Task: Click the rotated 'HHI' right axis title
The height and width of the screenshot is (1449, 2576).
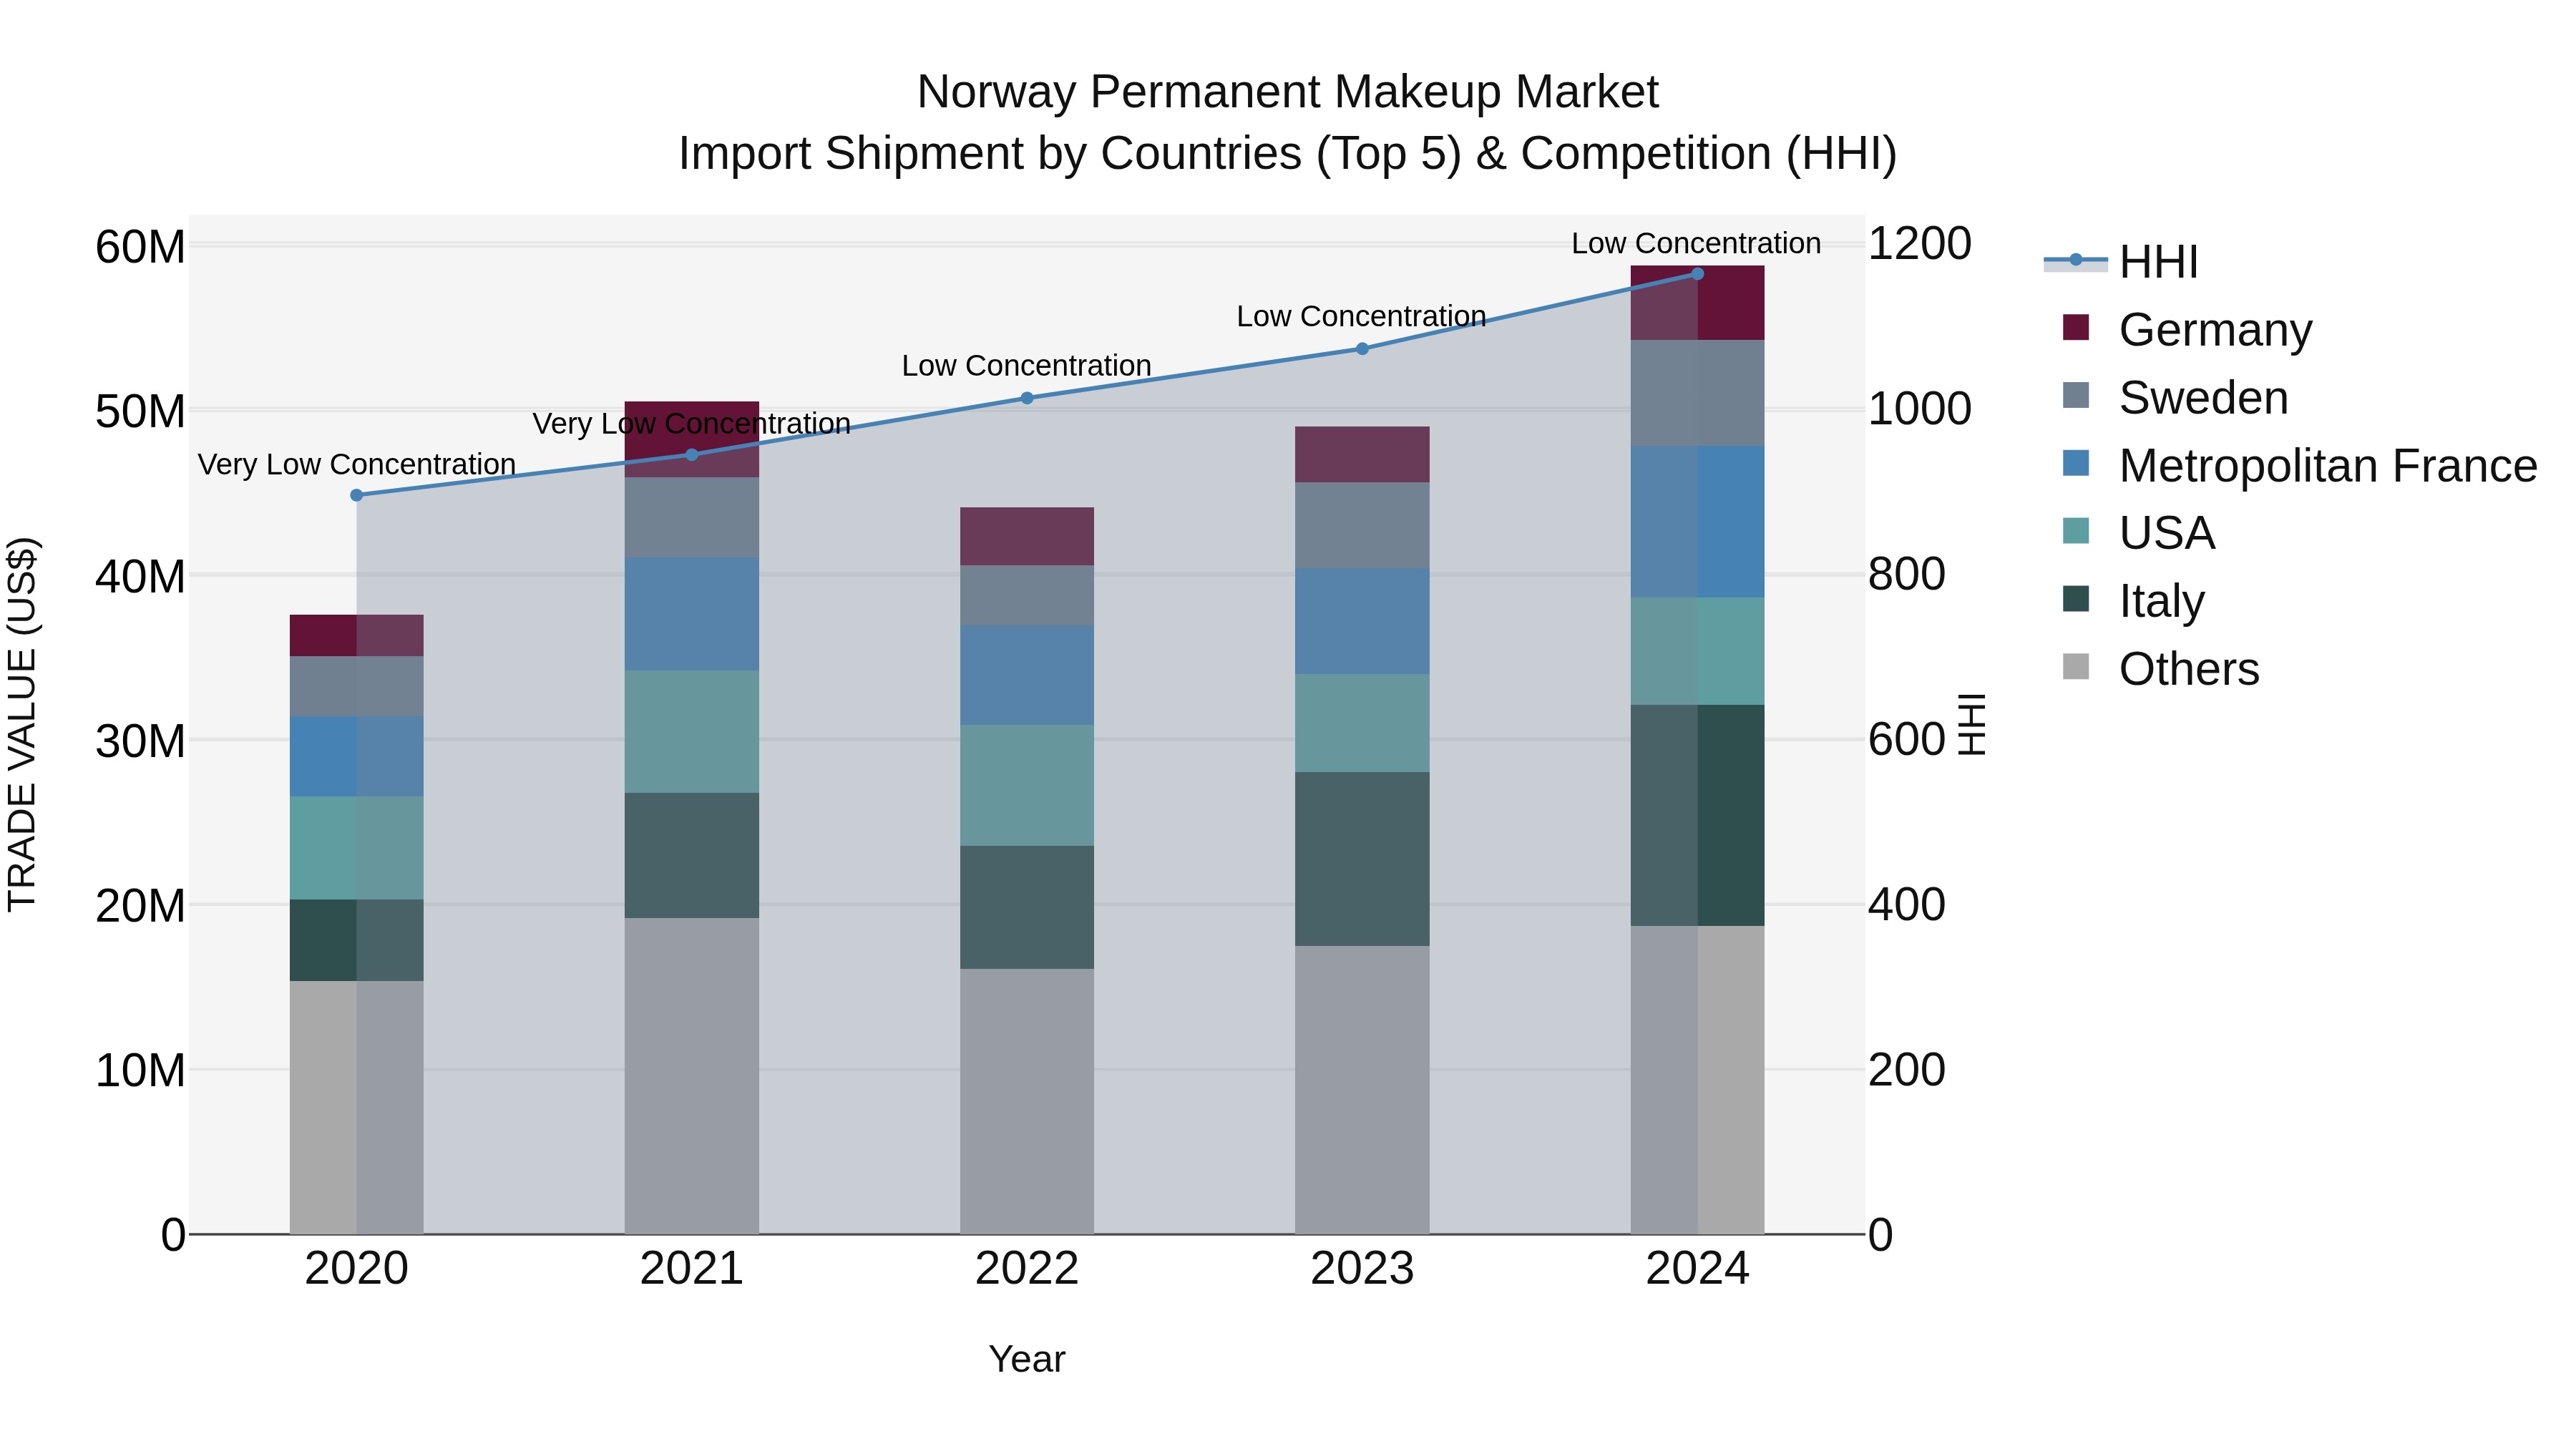Action: point(1971,724)
